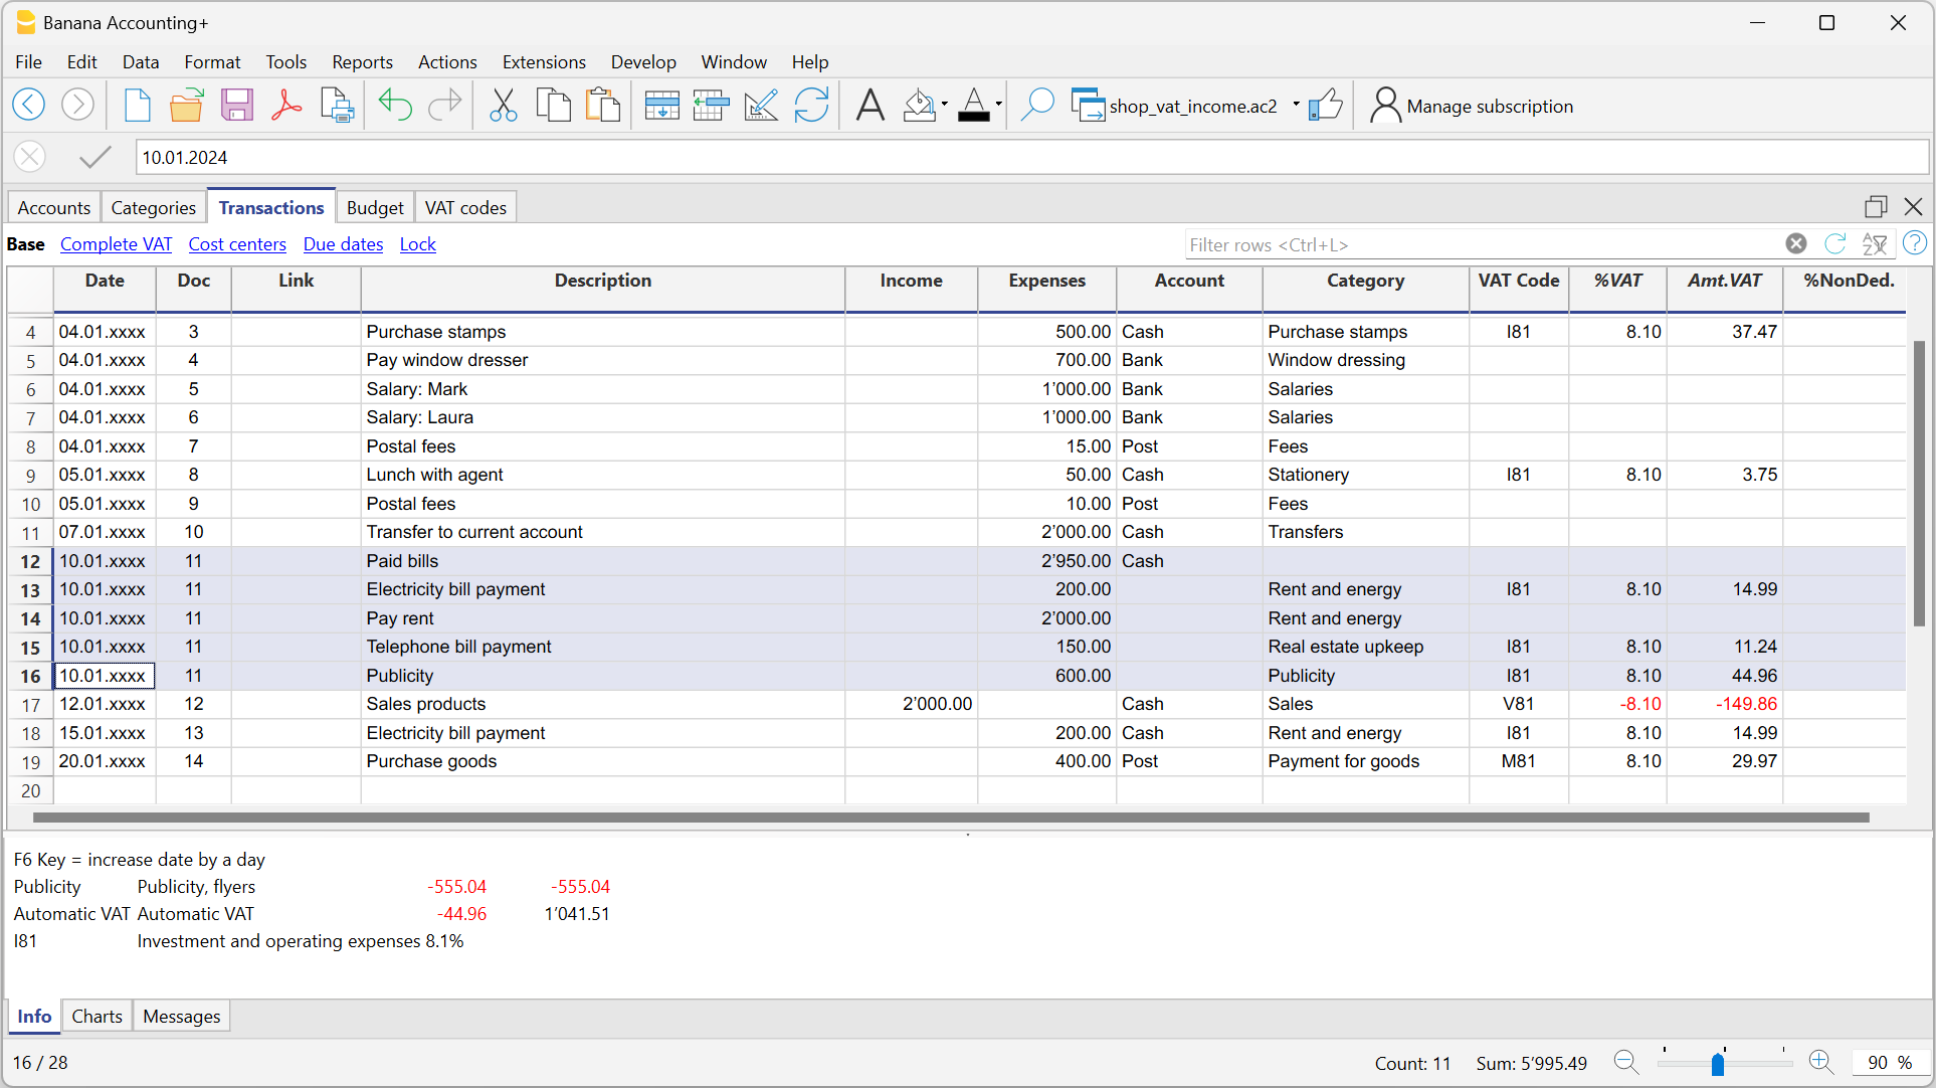Open the filter help question icon

point(1914,244)
